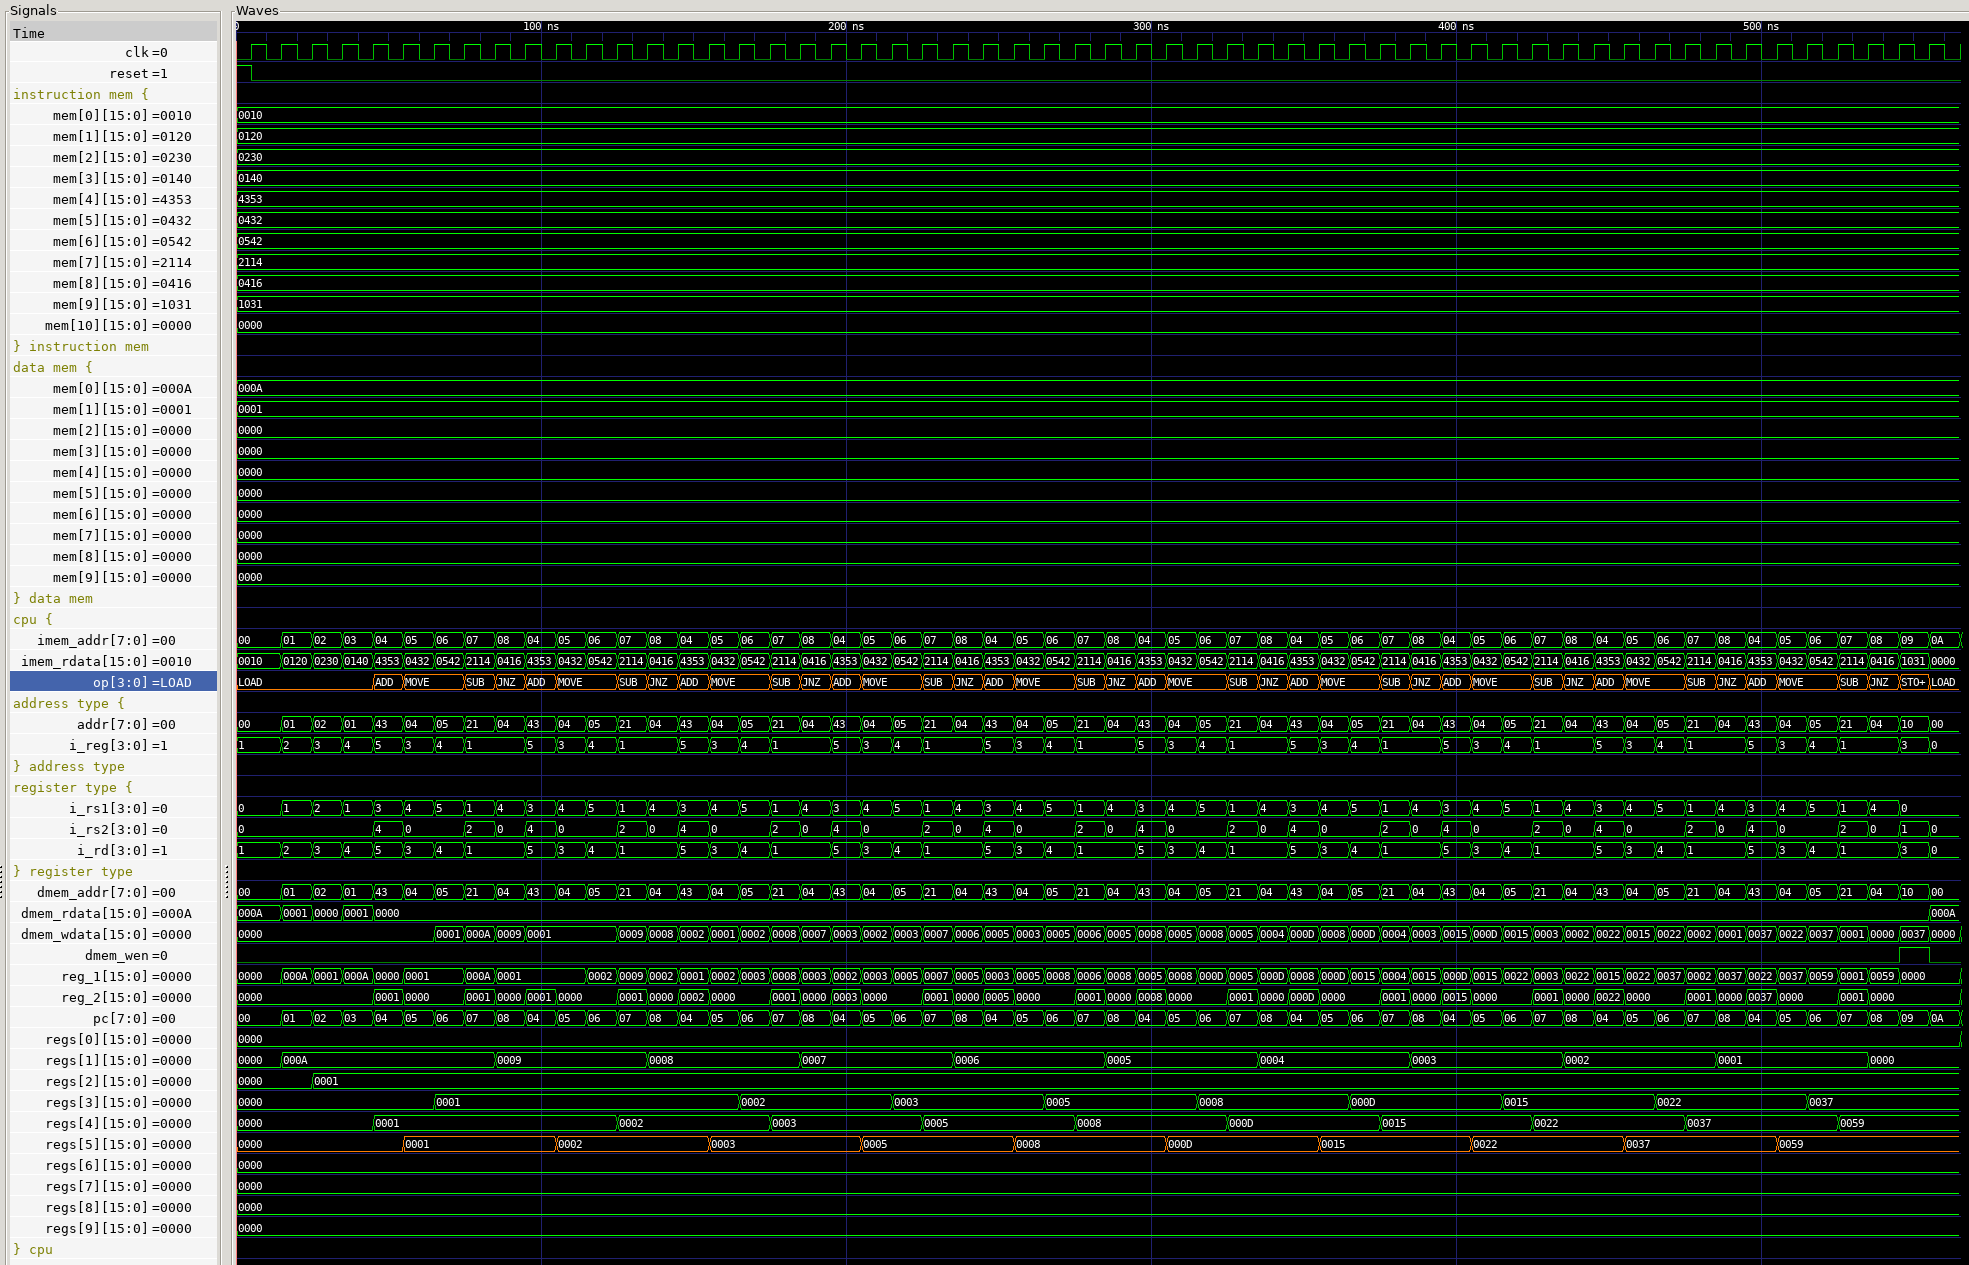Click the dmem_wen pulse near waveform end
Viewport: 1969px width, 1265px height.
tap(1913, 955)
